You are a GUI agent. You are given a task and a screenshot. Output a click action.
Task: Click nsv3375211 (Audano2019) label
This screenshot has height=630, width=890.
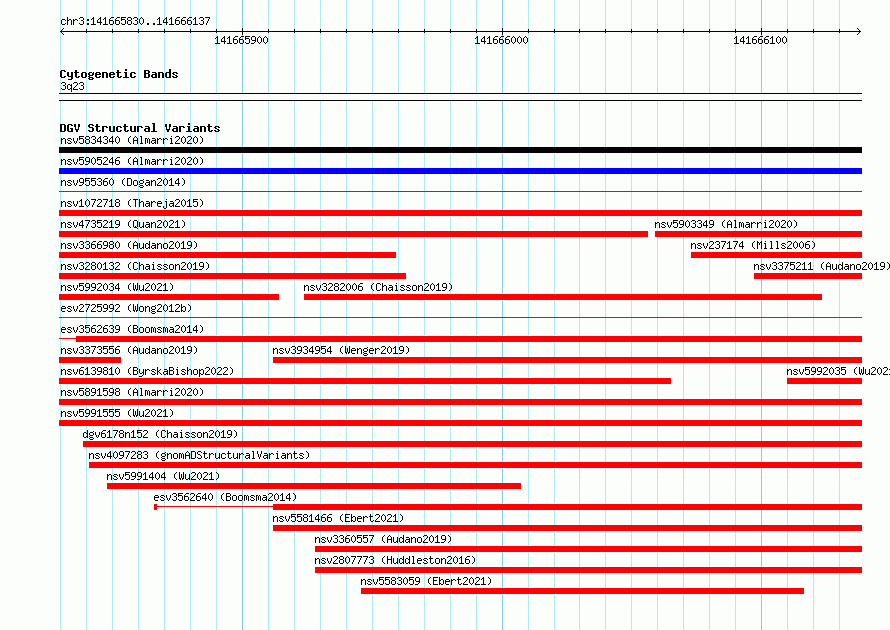[821, 266]
